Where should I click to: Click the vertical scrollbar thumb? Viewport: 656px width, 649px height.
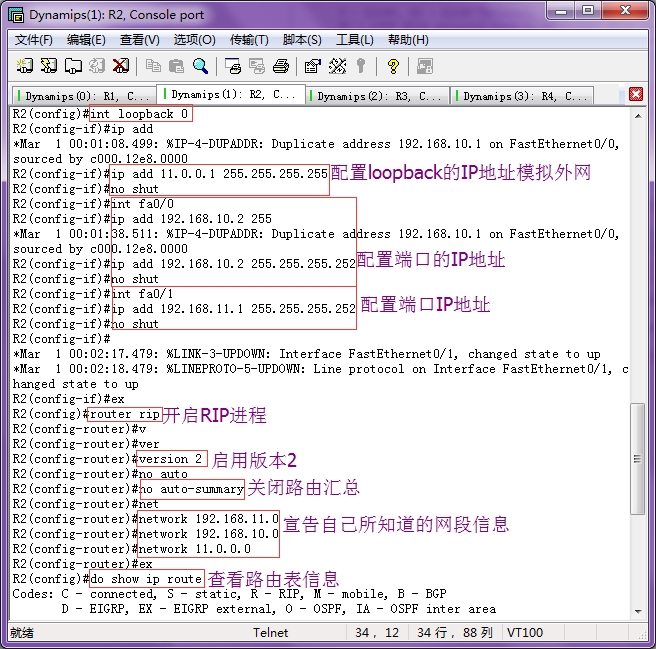(x=638, y=459)
